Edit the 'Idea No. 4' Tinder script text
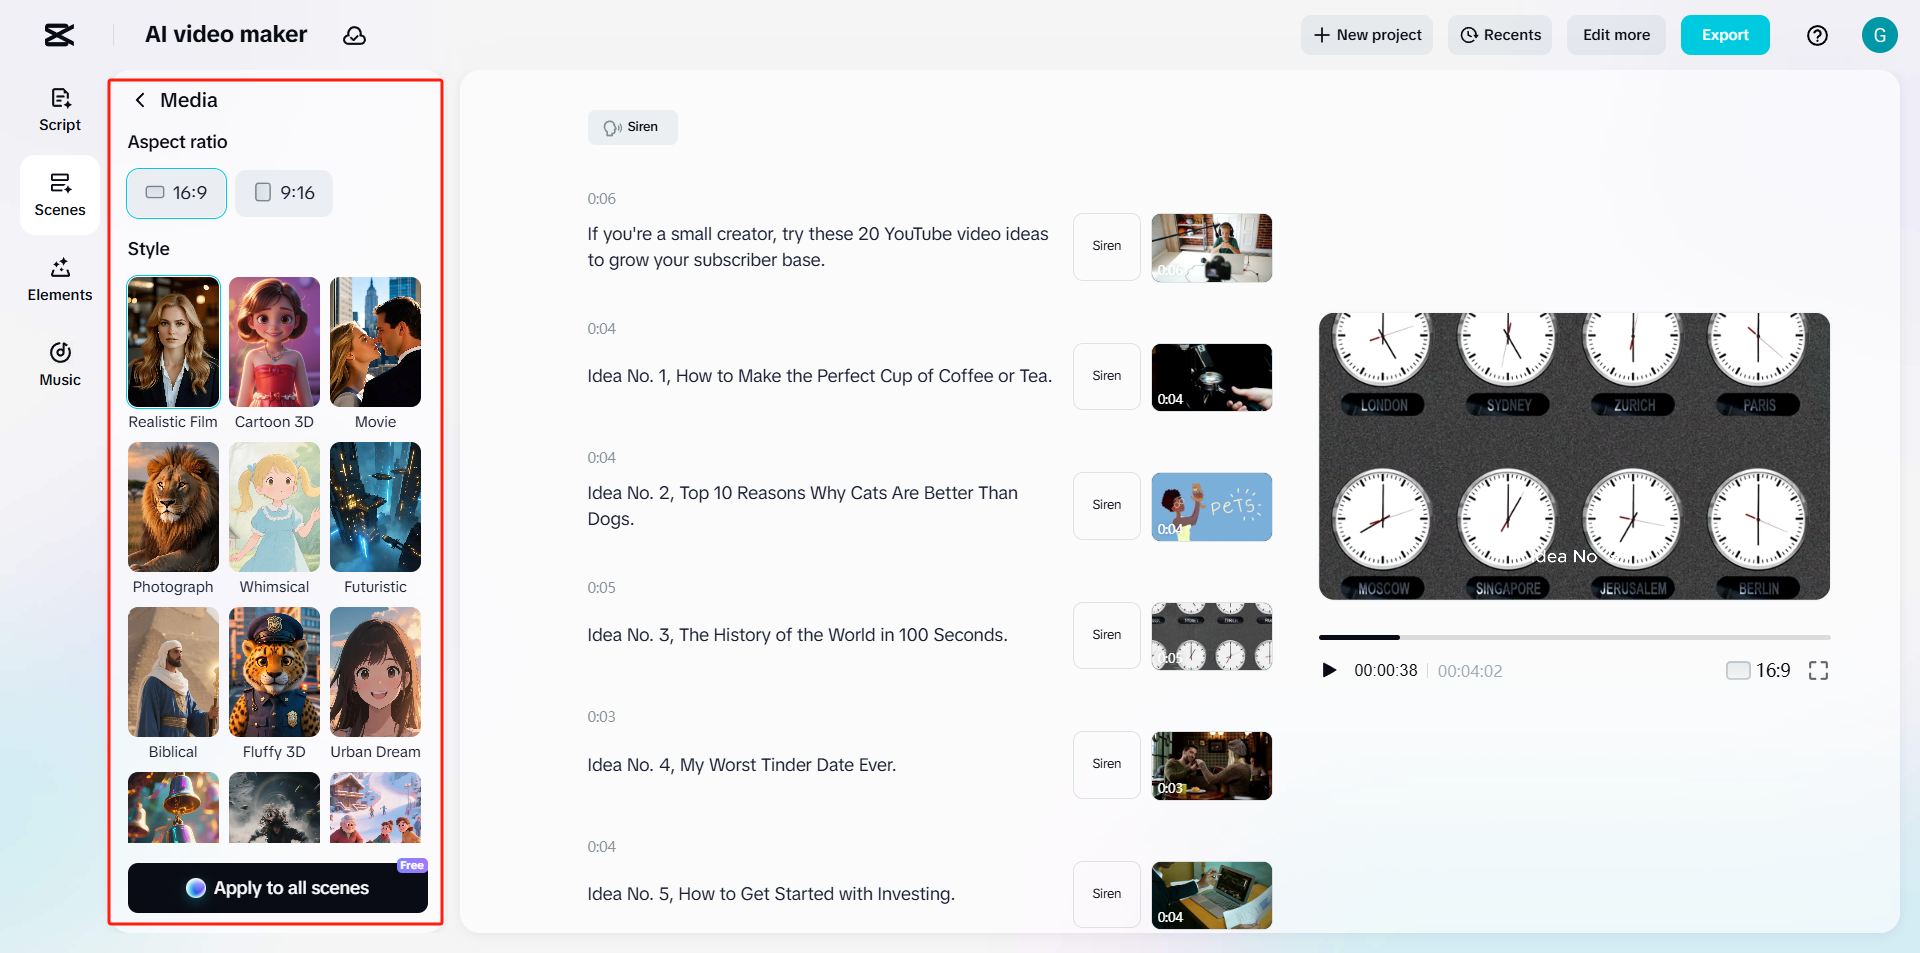 click(741, 765)
